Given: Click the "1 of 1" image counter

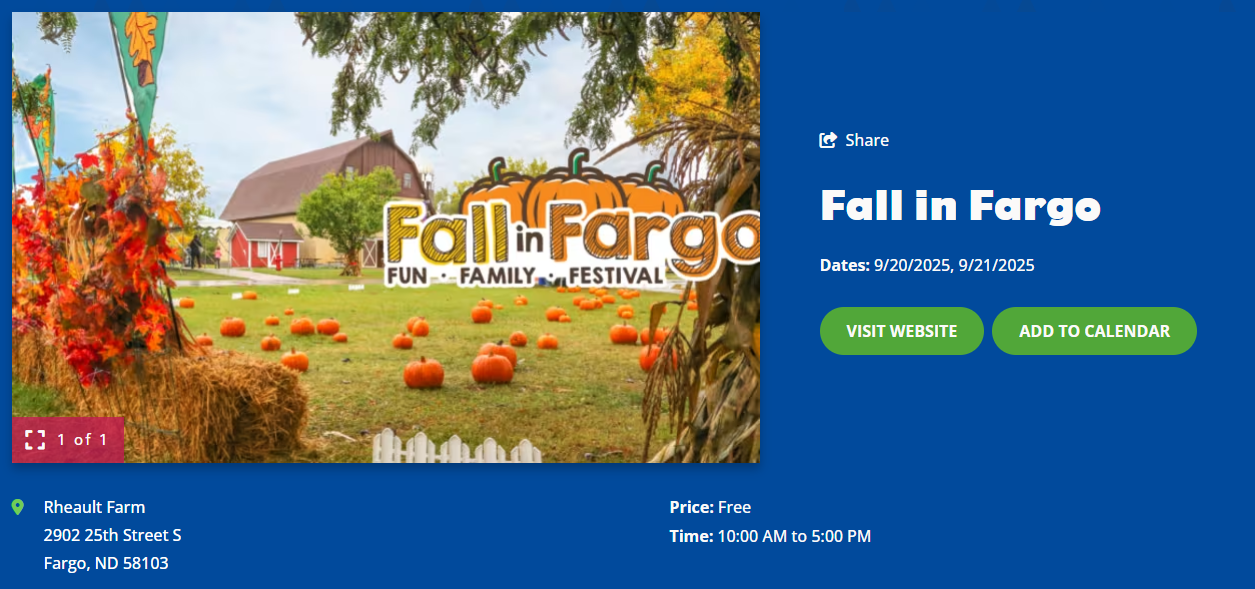Looking at the screenshot, I should click(82, 440).
